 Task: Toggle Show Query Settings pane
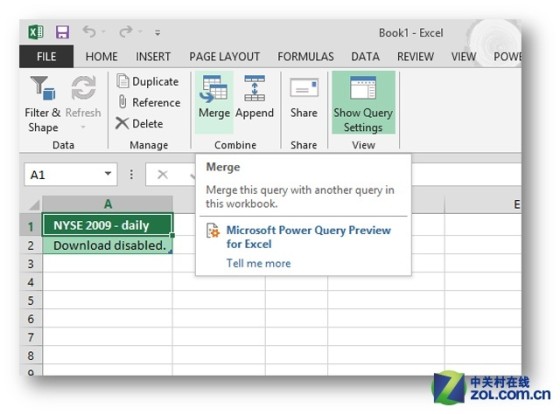point(363,103)
